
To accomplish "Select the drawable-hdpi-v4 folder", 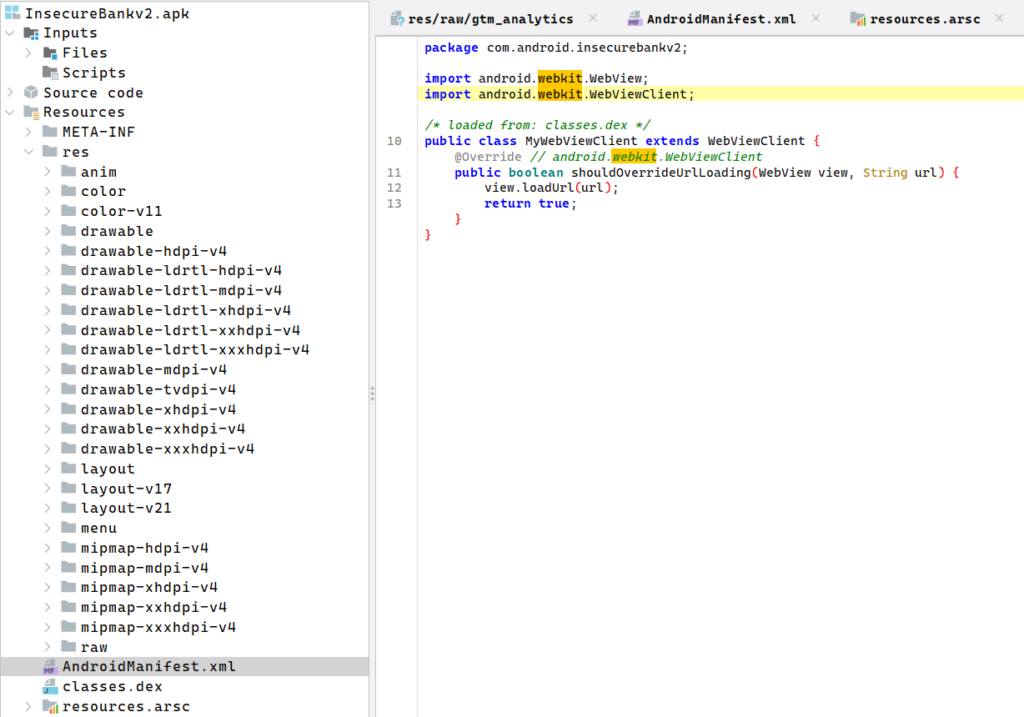I will tap(153, 251).
